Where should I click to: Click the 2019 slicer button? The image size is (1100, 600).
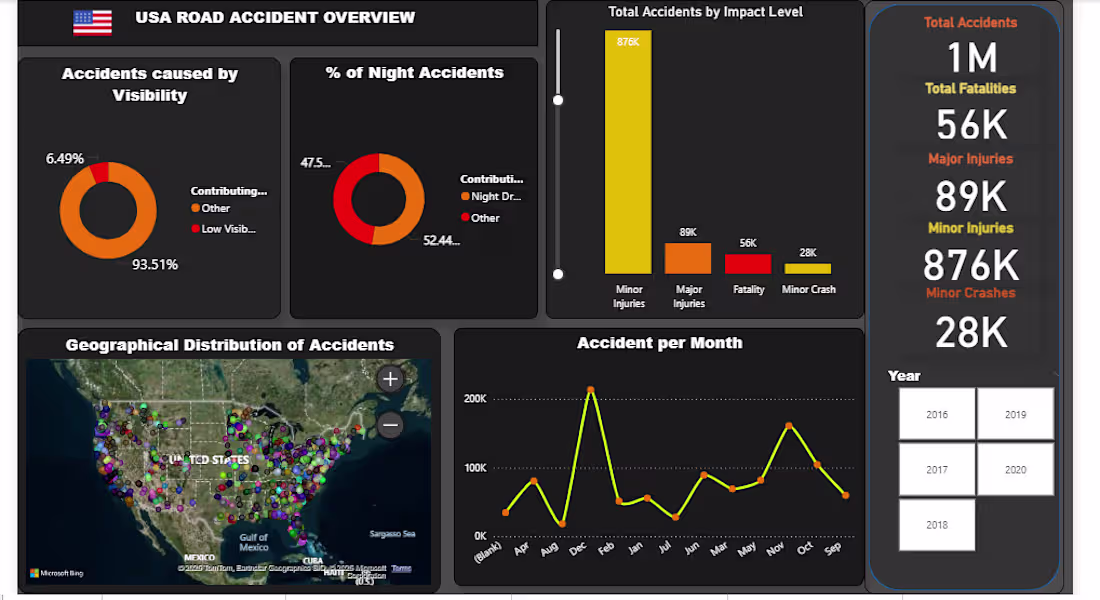pyautogui.click(x=1015, y=413)
